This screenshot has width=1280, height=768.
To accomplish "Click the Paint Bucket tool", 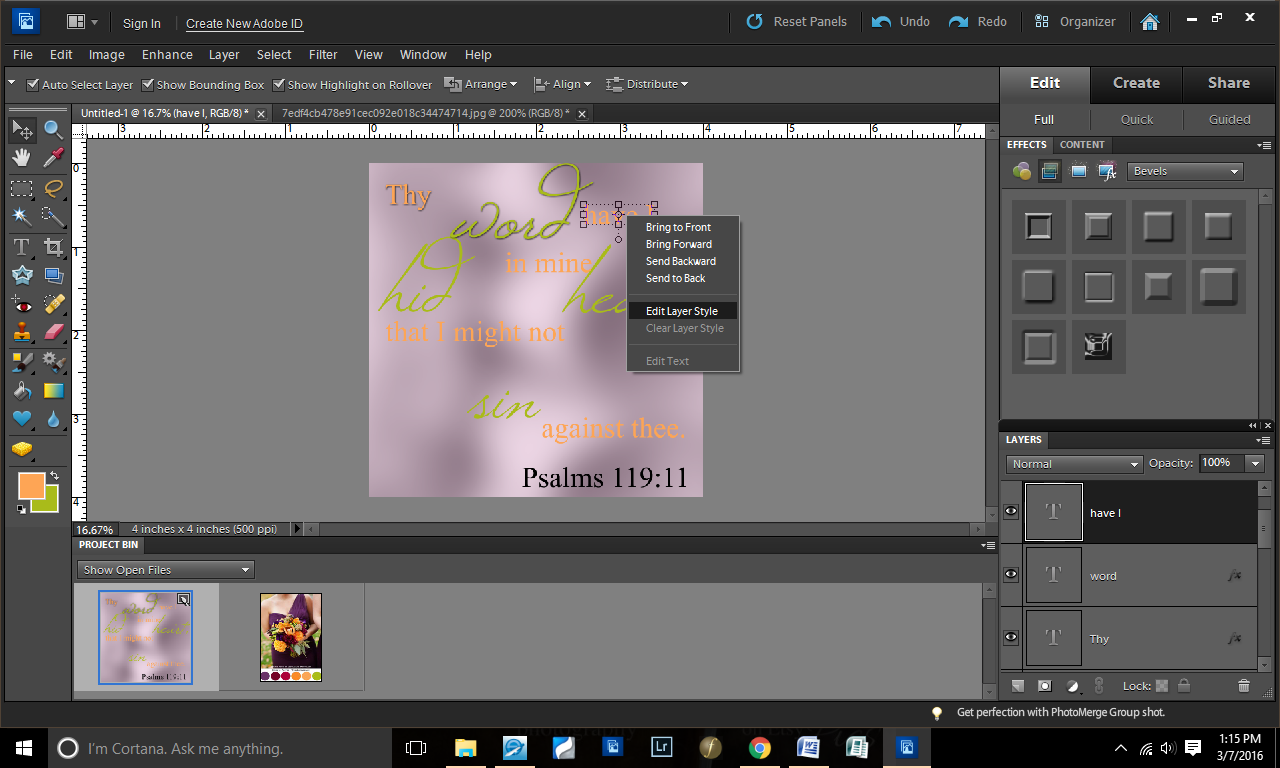I will point(21,391).
